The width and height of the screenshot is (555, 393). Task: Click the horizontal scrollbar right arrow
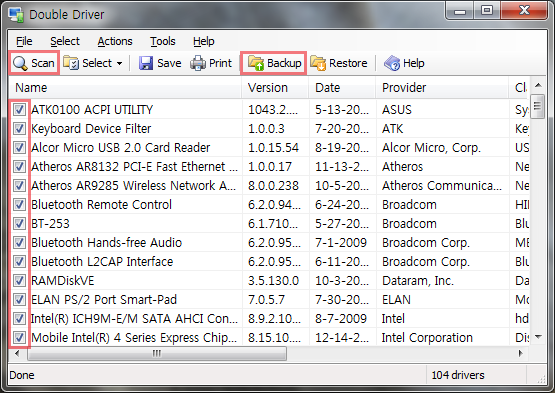pyautogui.click(x=520, y=353)
